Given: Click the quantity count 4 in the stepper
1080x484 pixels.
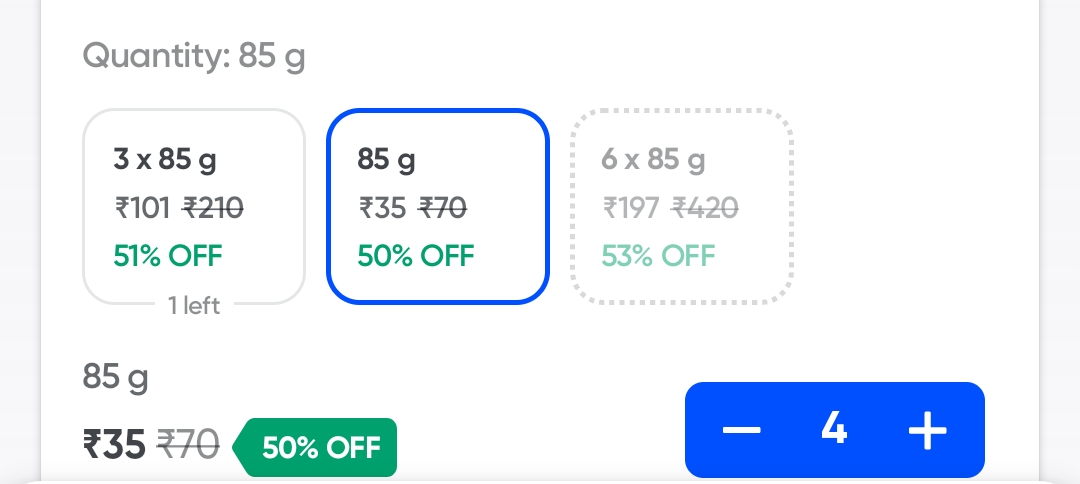Looking at the screenshot, I should [x=834, y=430].
